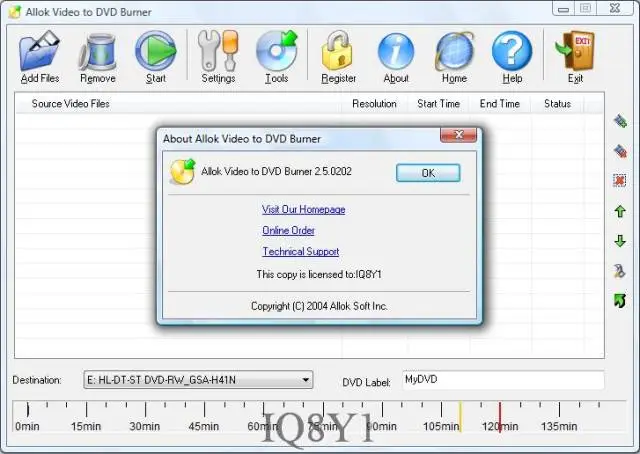Open the Technical Support link
Screen dimensions: 640x454
click(x=301, y=251)
